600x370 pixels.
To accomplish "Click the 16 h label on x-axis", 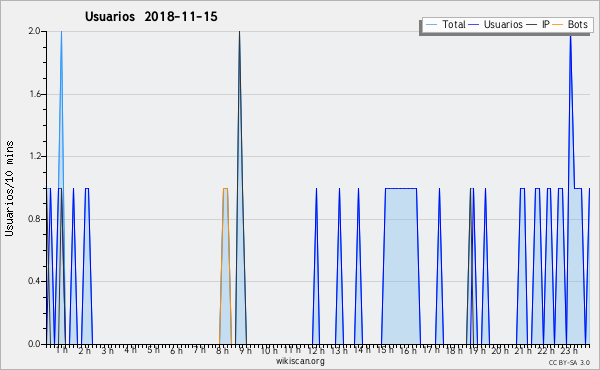I will pos(408,350).
